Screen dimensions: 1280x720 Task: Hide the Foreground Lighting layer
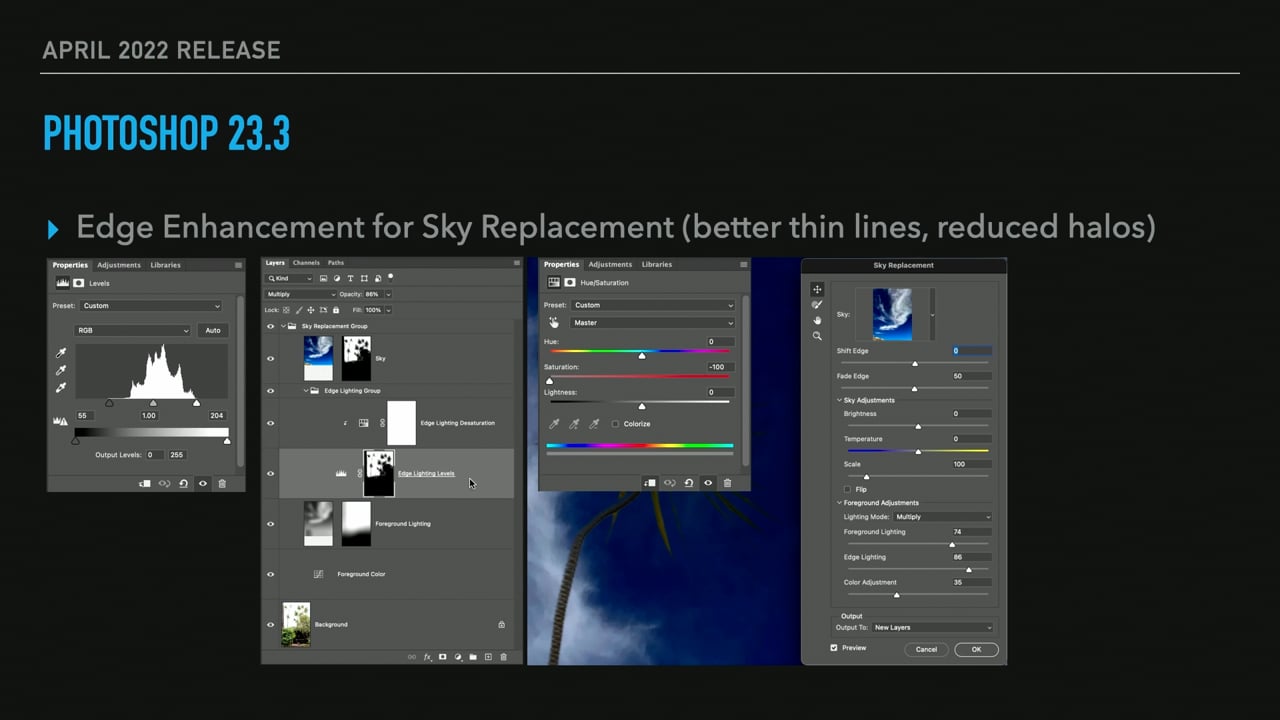pyautogui.click(x=270, y=523)
